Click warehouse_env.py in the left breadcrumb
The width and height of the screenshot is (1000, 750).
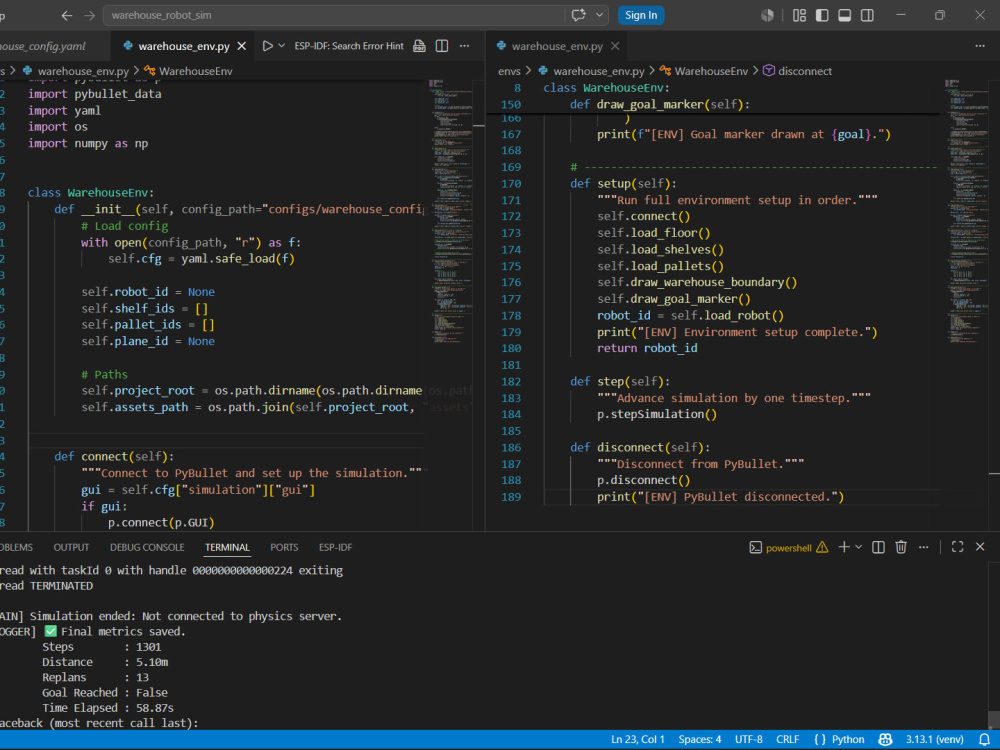point(83,71)
